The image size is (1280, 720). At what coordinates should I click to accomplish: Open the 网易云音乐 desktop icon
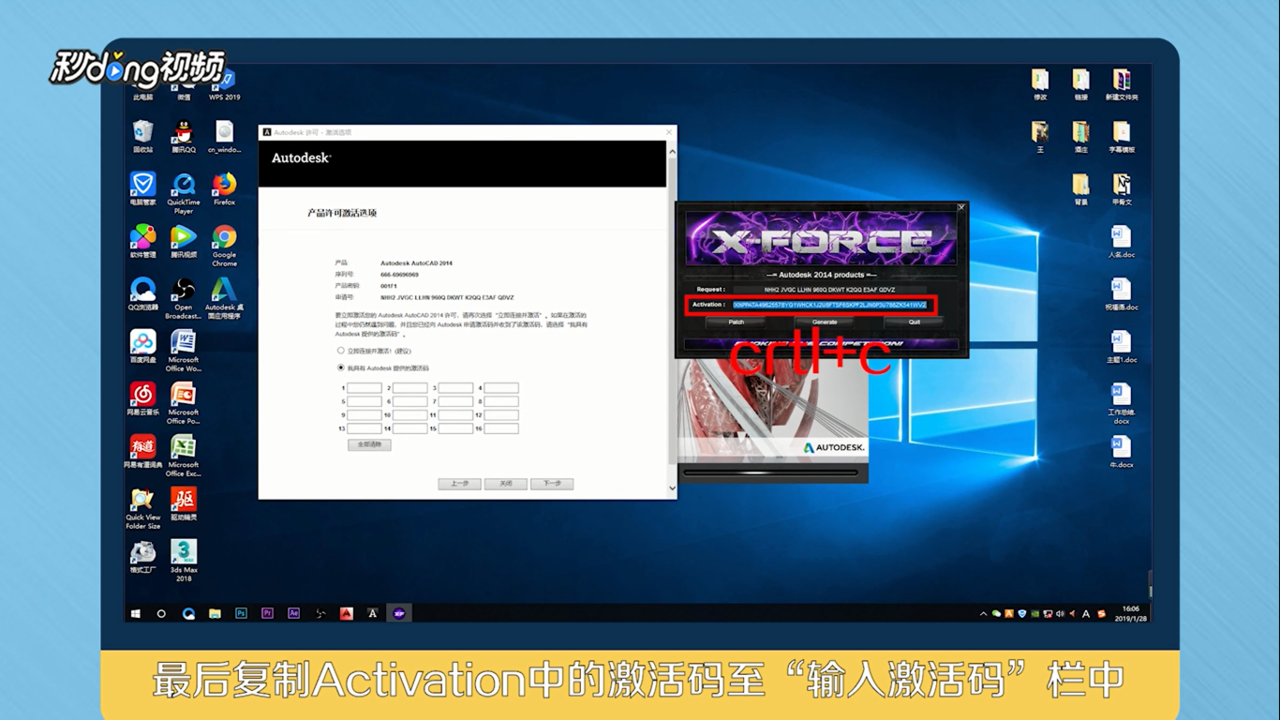[142, 398]
